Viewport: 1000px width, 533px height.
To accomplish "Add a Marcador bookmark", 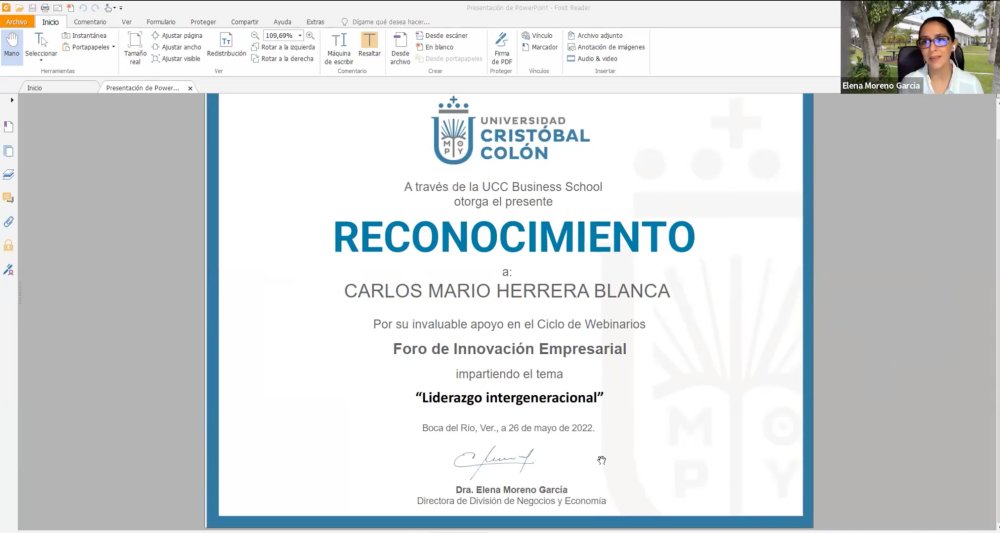I will pyautogui.click(x=539, y=47).
